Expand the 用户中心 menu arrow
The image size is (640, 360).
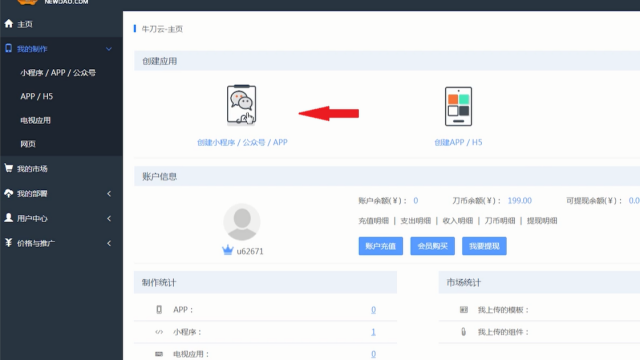coord(109,218)
